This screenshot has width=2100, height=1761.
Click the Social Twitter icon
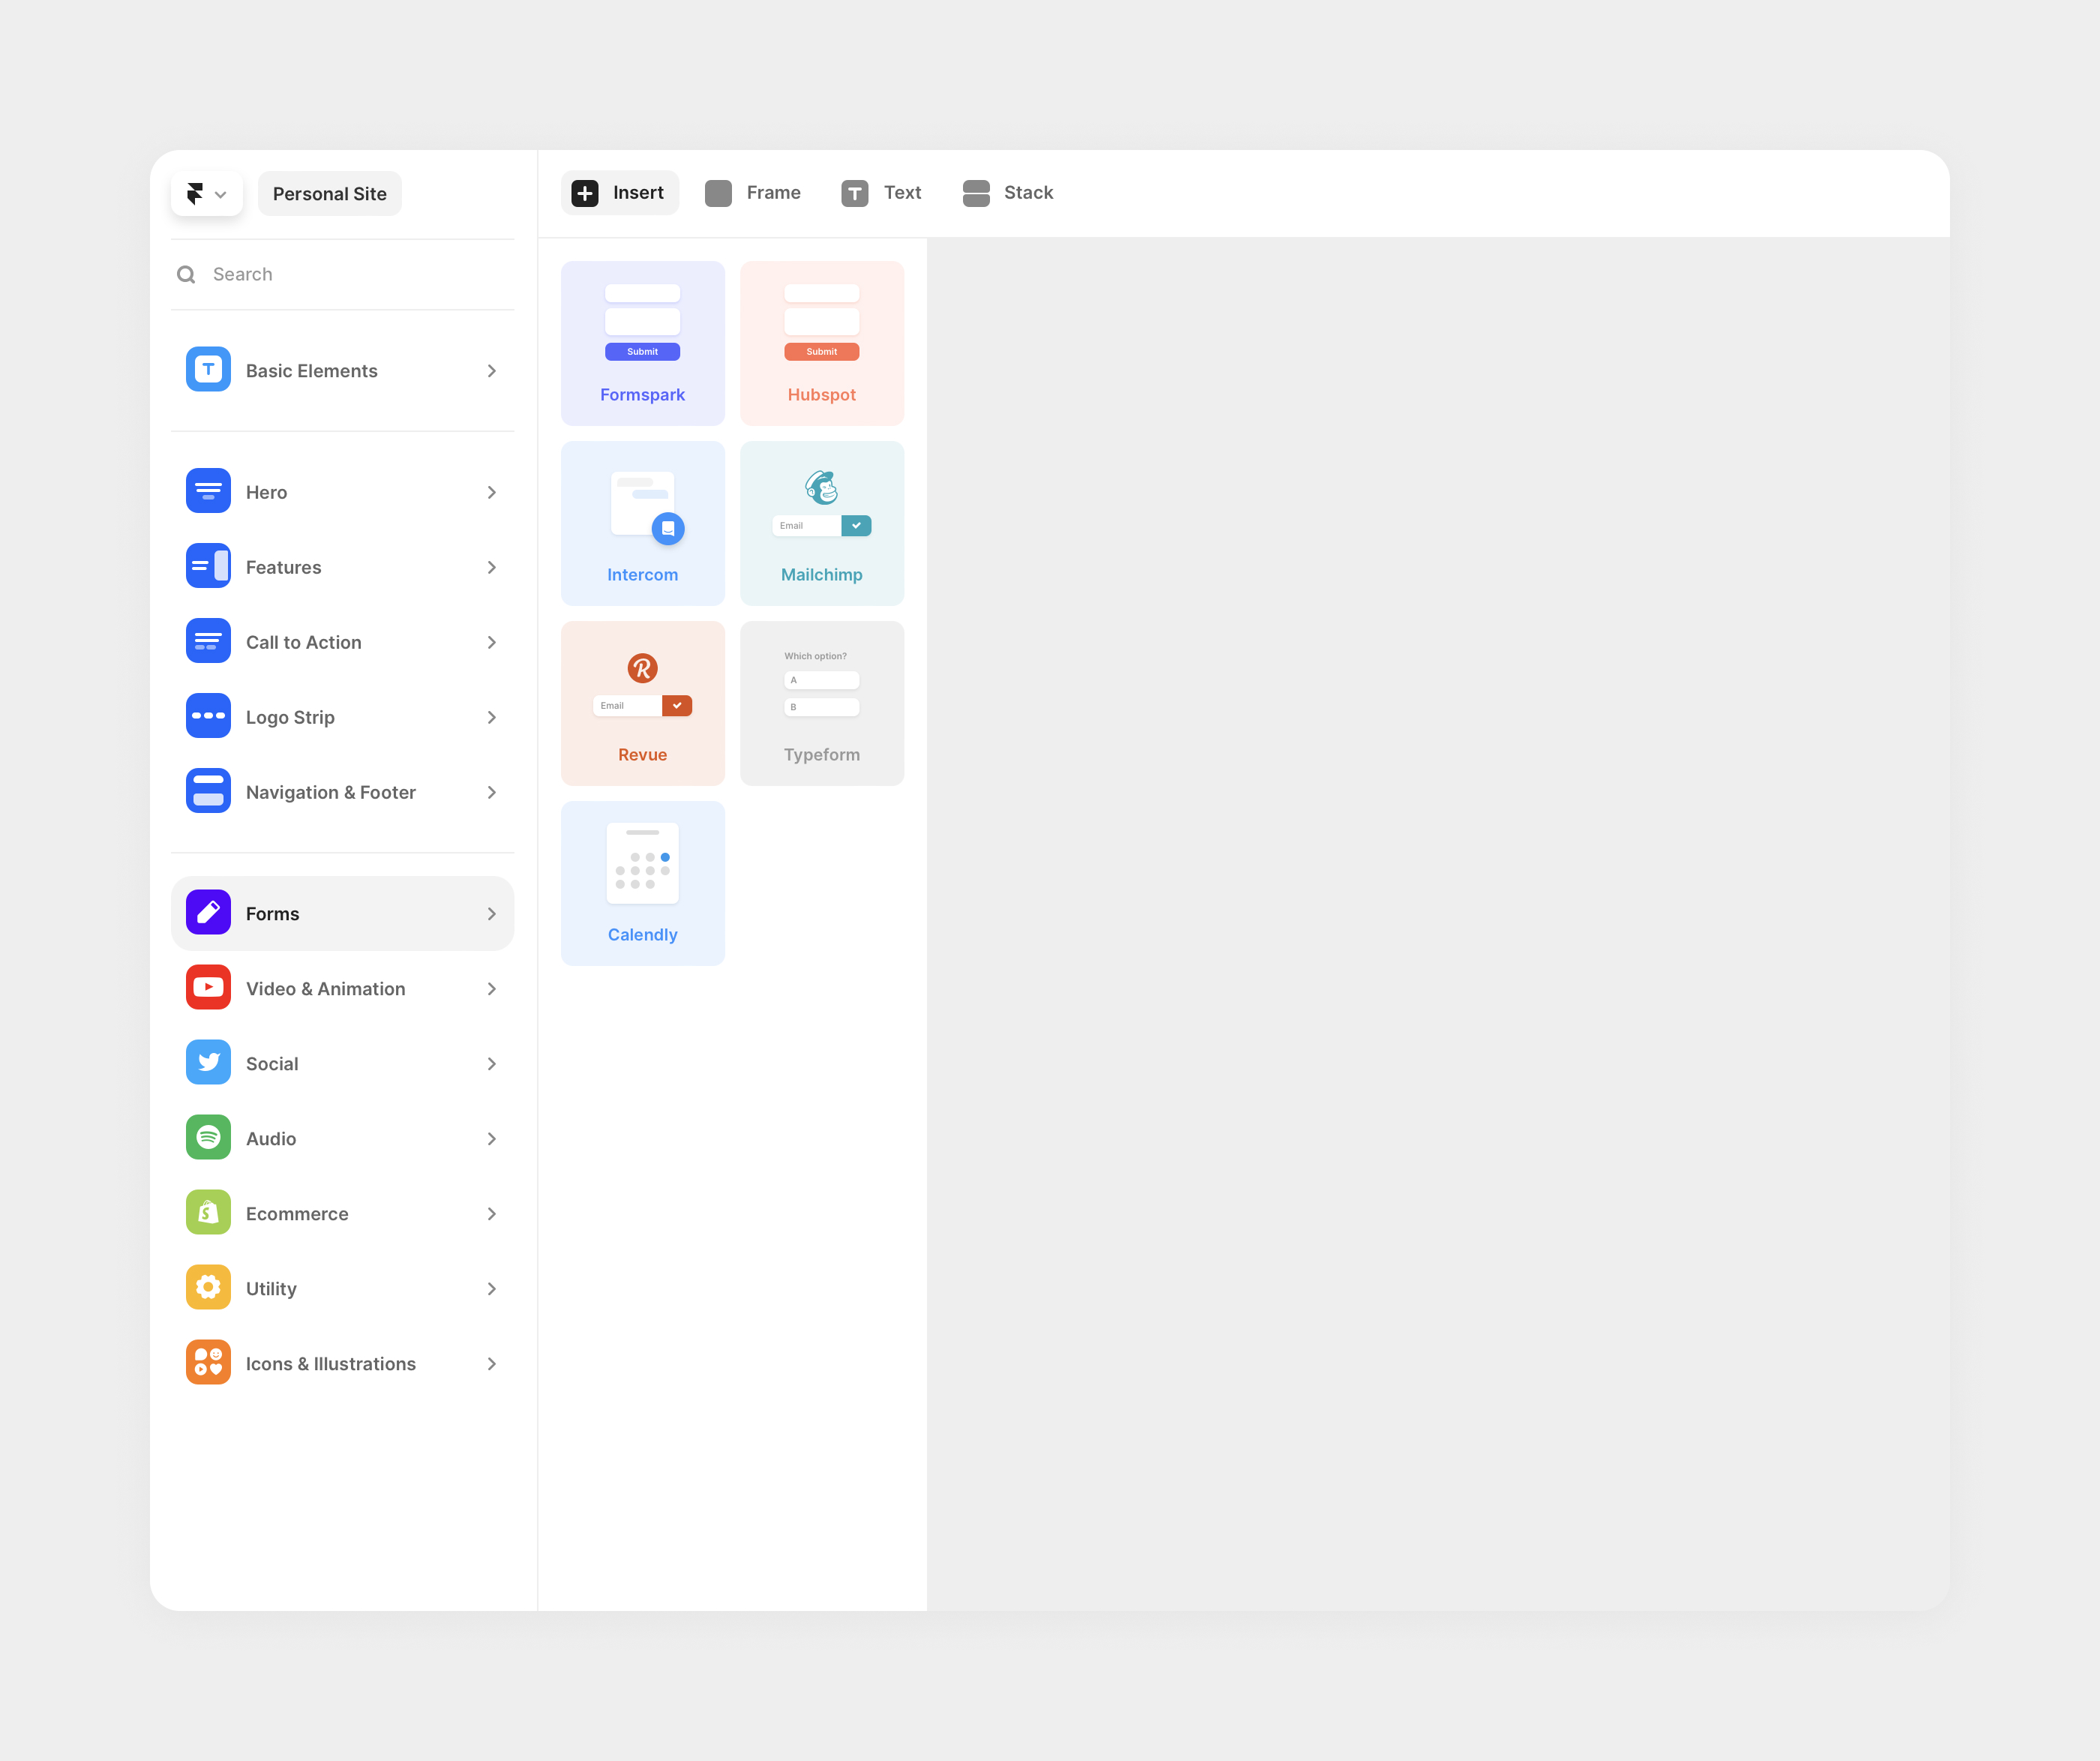208,1063
